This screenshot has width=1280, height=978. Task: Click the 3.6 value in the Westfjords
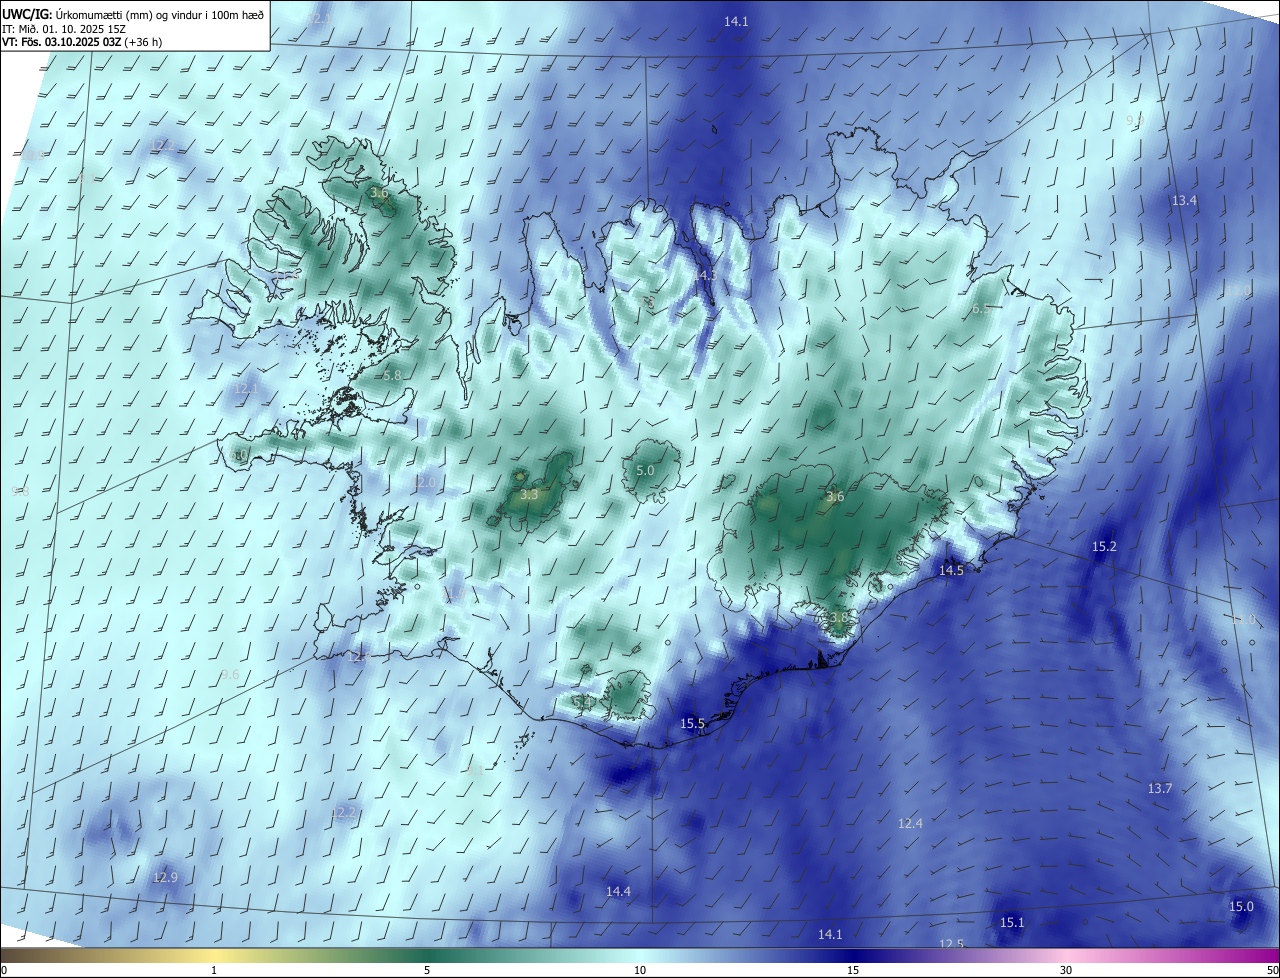(379, 193)
